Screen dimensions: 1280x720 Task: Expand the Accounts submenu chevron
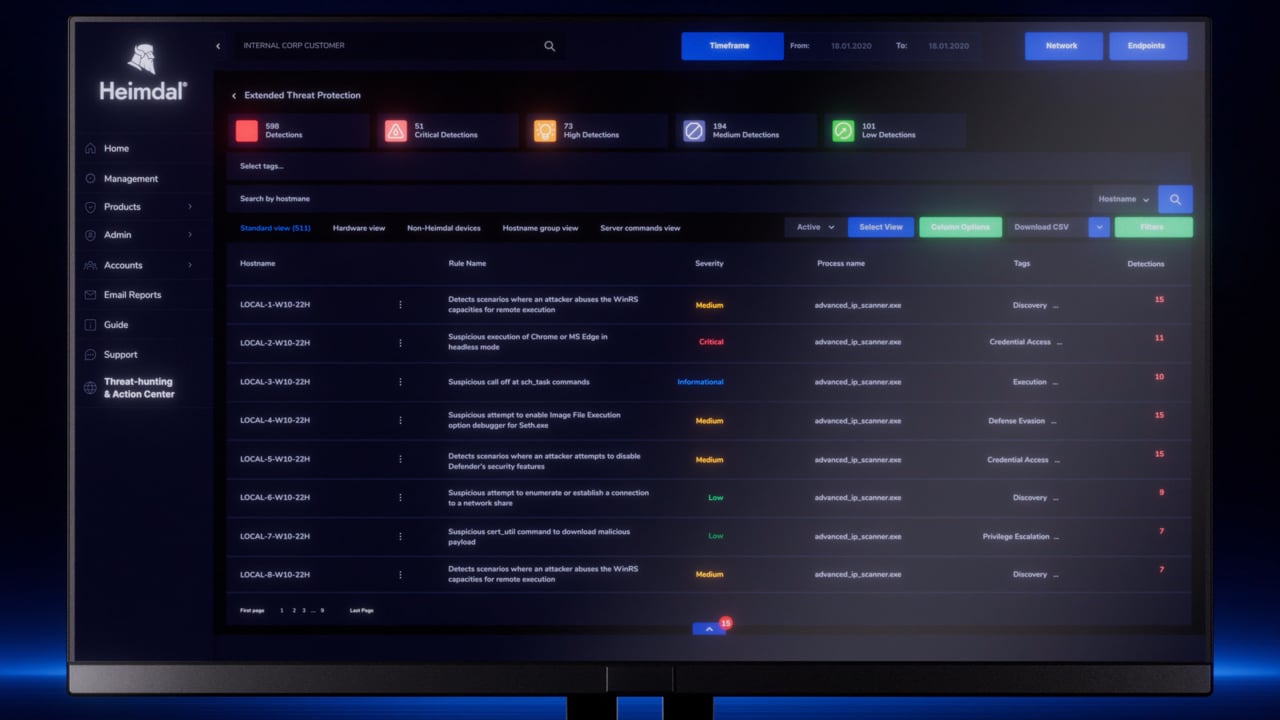pyautogui.click(x=190, y=265)
